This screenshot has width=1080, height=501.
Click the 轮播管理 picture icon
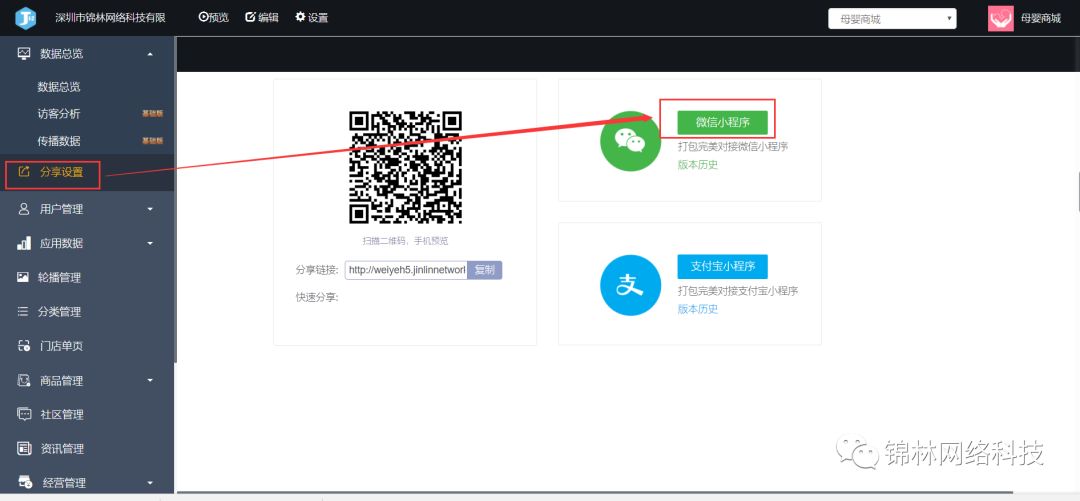[23, 277]
